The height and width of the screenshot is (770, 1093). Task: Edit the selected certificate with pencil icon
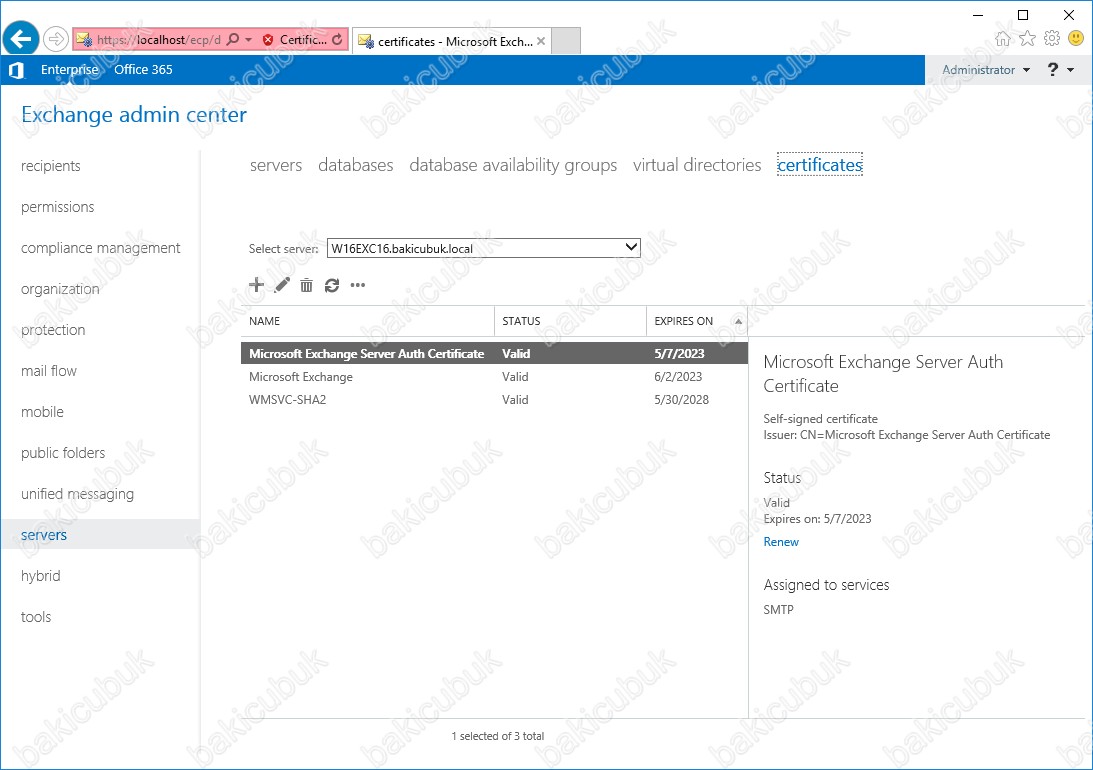[x=282, y=285]
